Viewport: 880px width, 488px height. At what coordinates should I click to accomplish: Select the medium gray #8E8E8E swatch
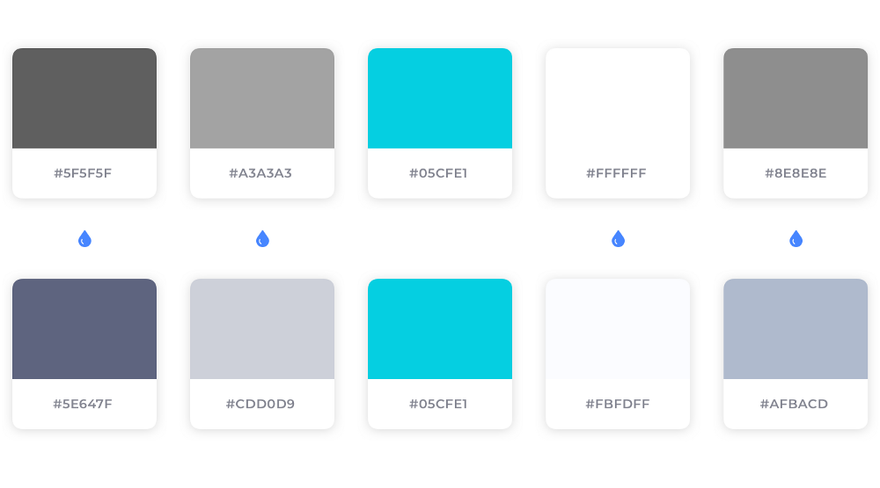796,98
